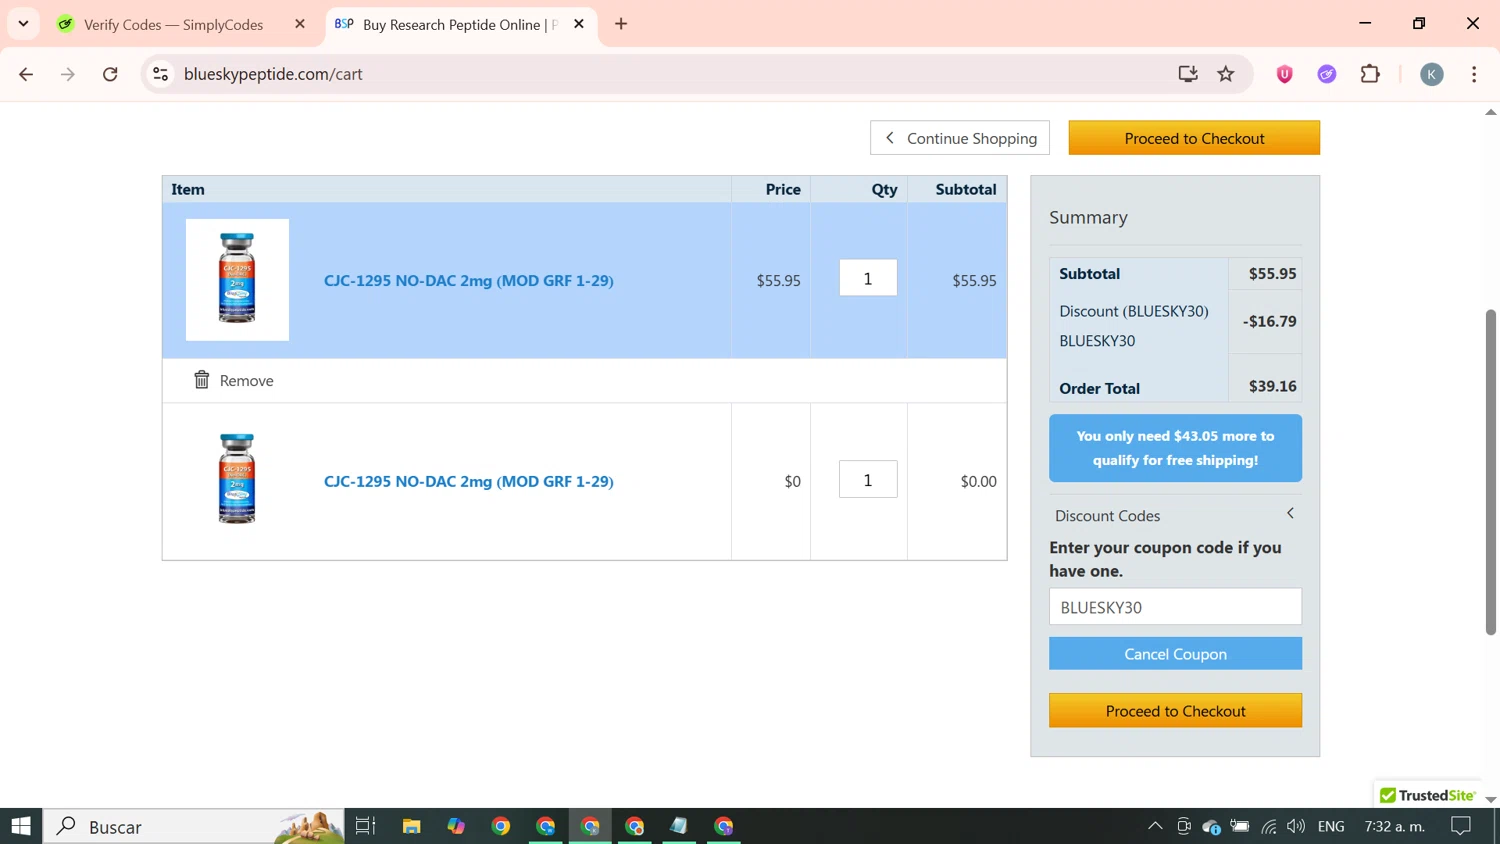Open a new browser tab
This screenshot has width=1500, height=844.
(621, 24)
